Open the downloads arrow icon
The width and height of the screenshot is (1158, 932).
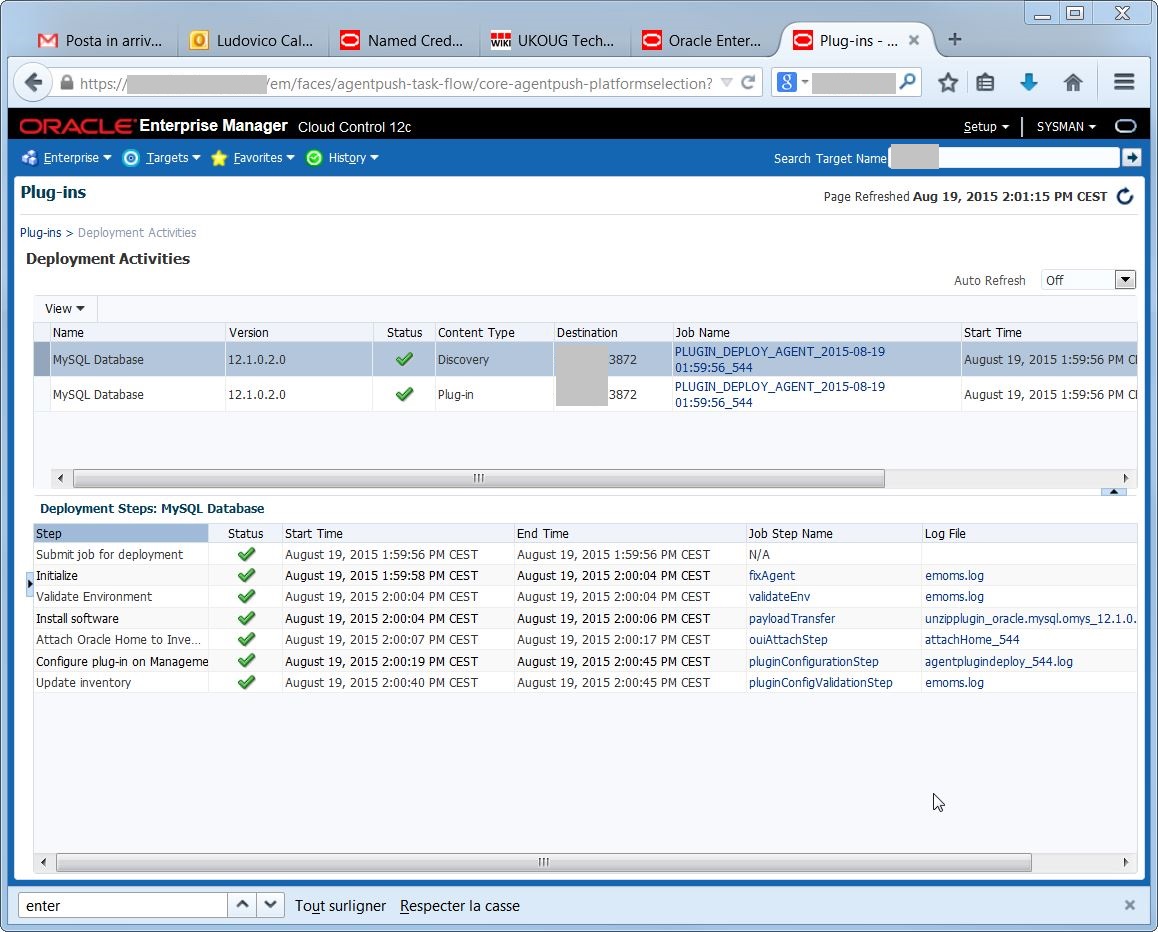point(1029,82)
